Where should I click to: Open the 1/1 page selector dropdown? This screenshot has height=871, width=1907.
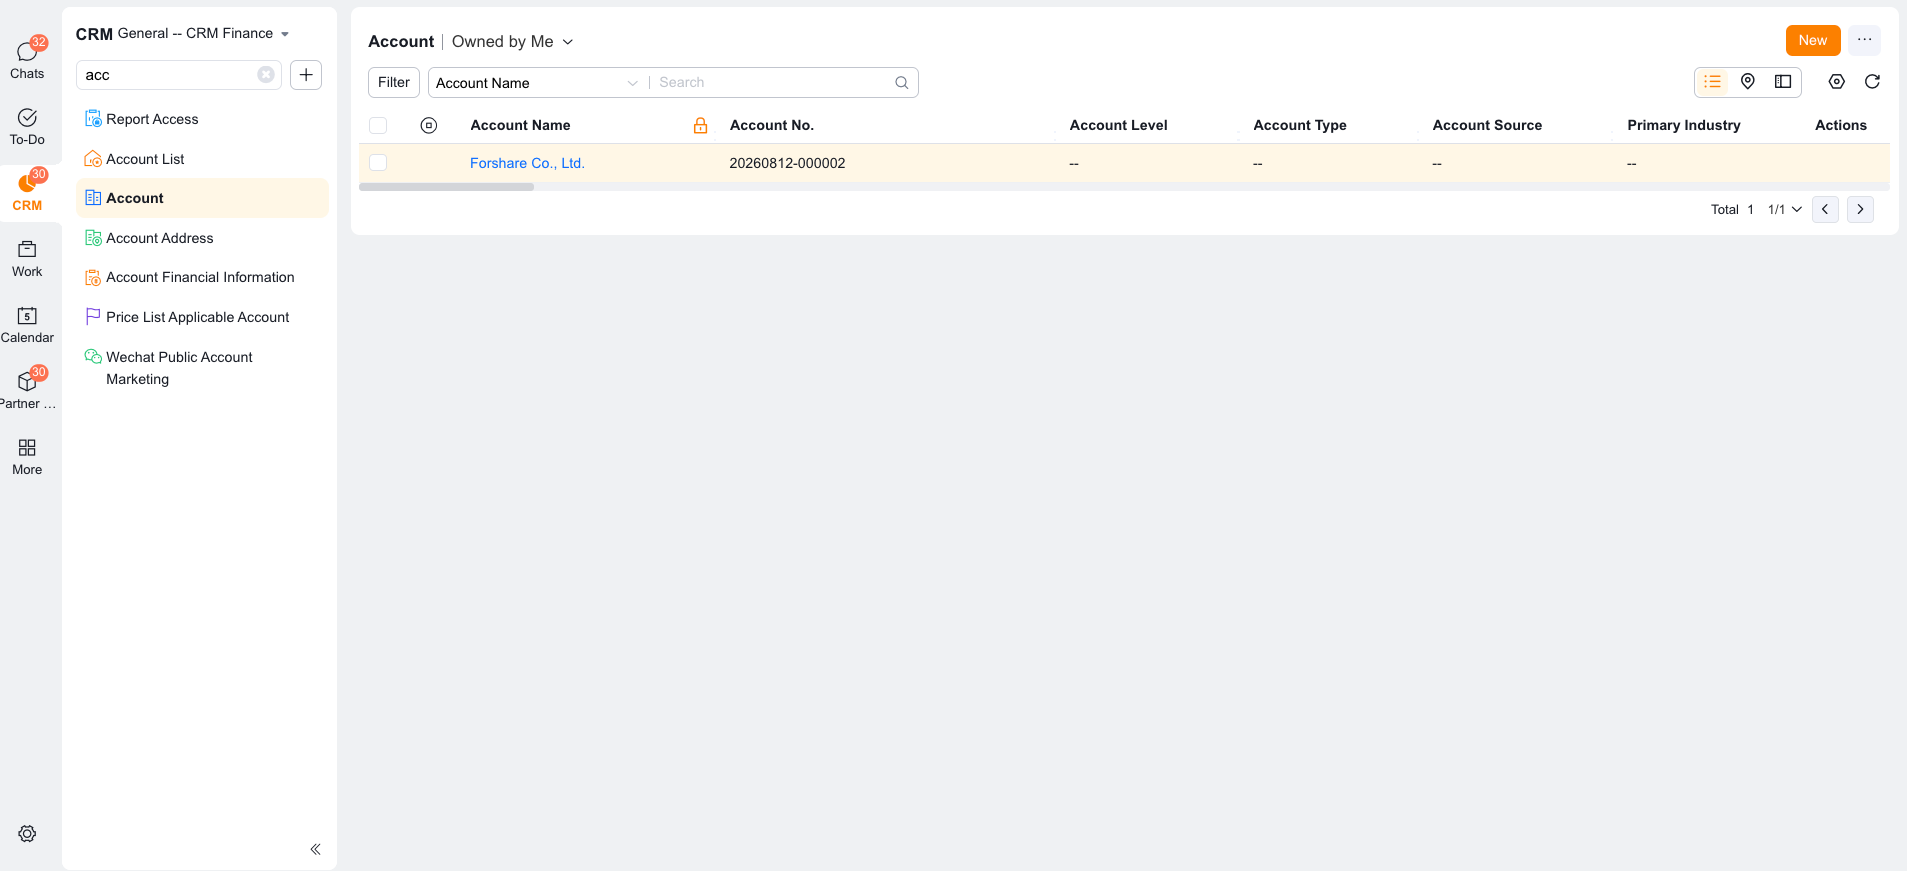pyautogui.click(x=1785, y=209)
